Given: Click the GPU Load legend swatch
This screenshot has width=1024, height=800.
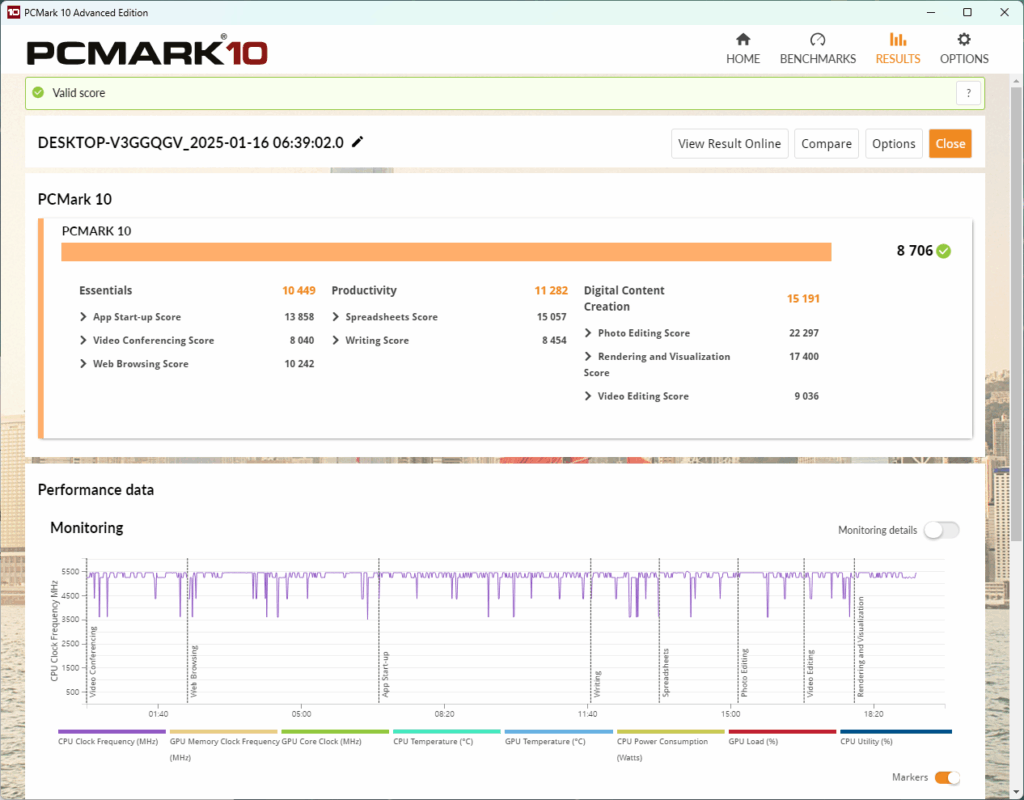Looking at the screenshot, I should point(782,731).
